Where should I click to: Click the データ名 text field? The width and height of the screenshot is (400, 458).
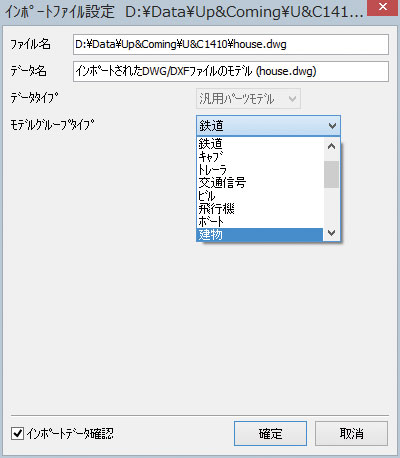tap(231, 71)
